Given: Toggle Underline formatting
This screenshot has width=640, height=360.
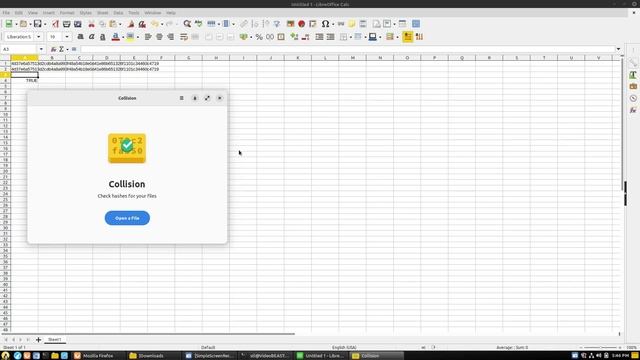Looking at the screenshot, I should (103, 37).
